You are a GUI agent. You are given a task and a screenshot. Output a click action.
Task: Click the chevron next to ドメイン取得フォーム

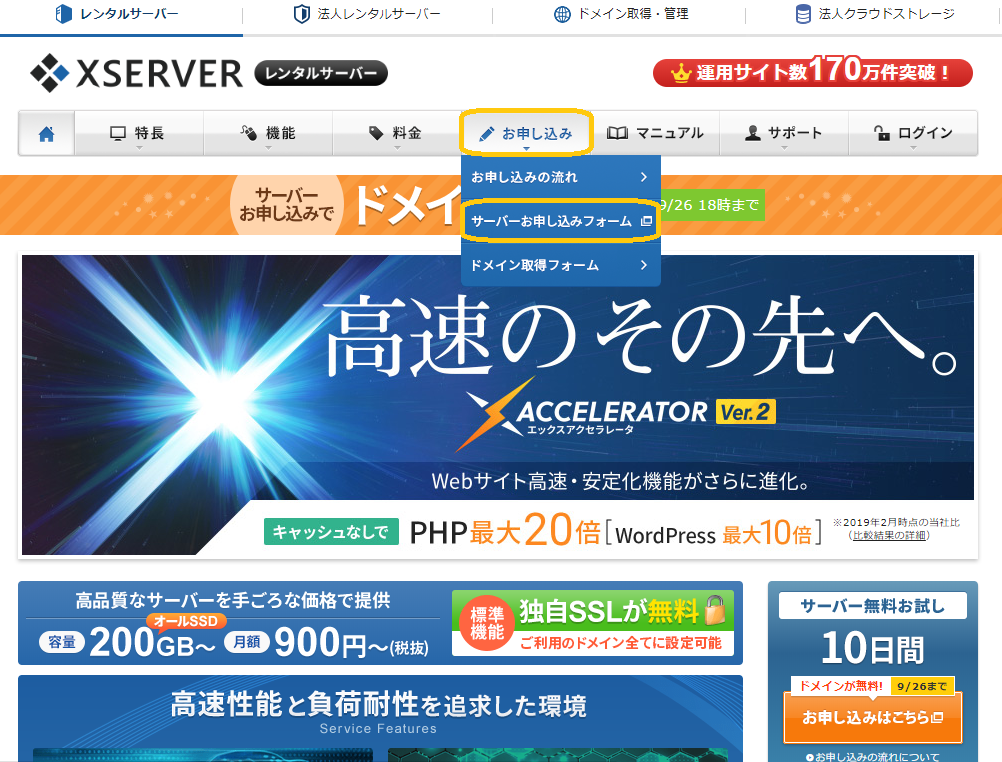(x=644, y=265)
